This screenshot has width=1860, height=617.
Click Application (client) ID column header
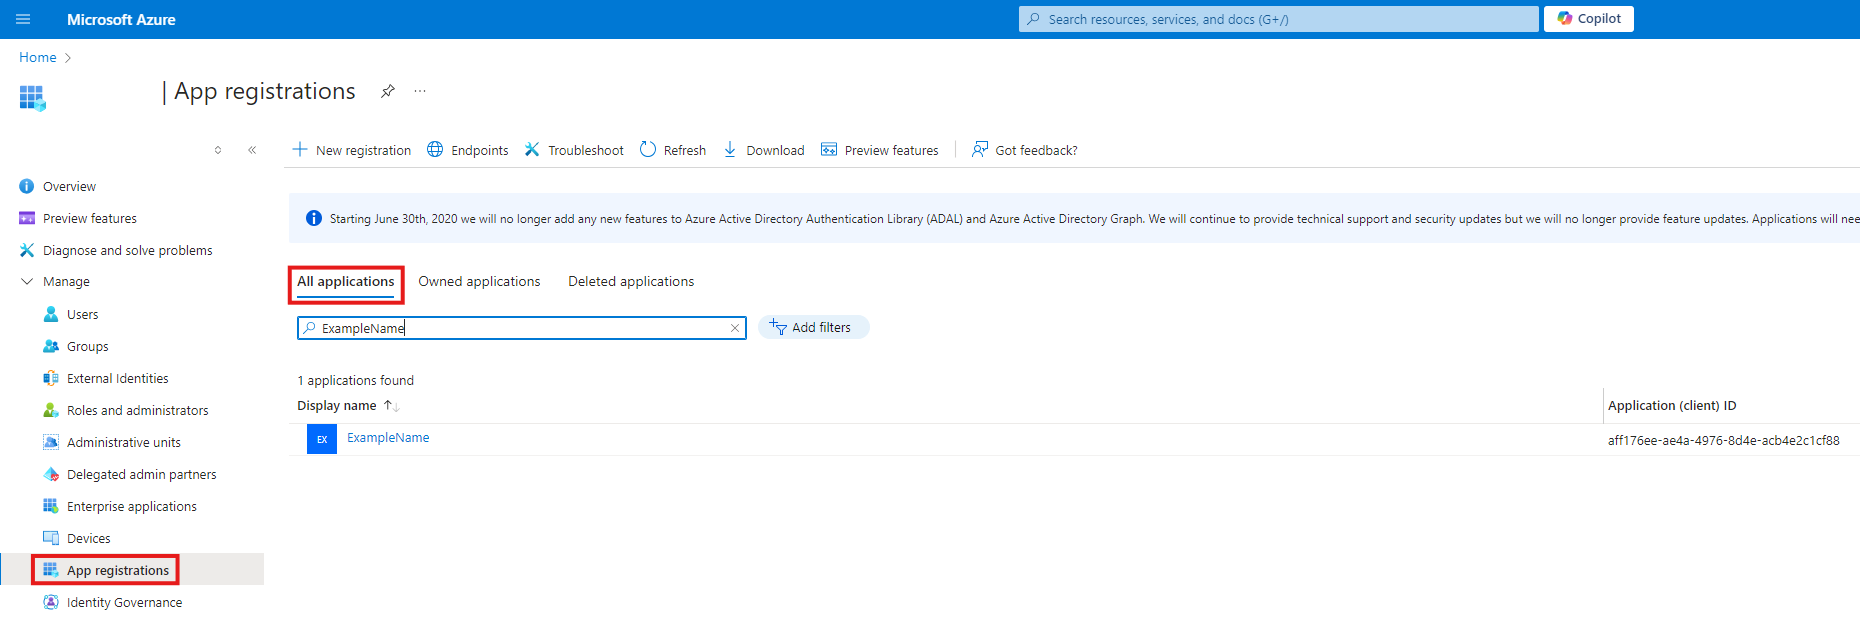(x=1672, y=405)
